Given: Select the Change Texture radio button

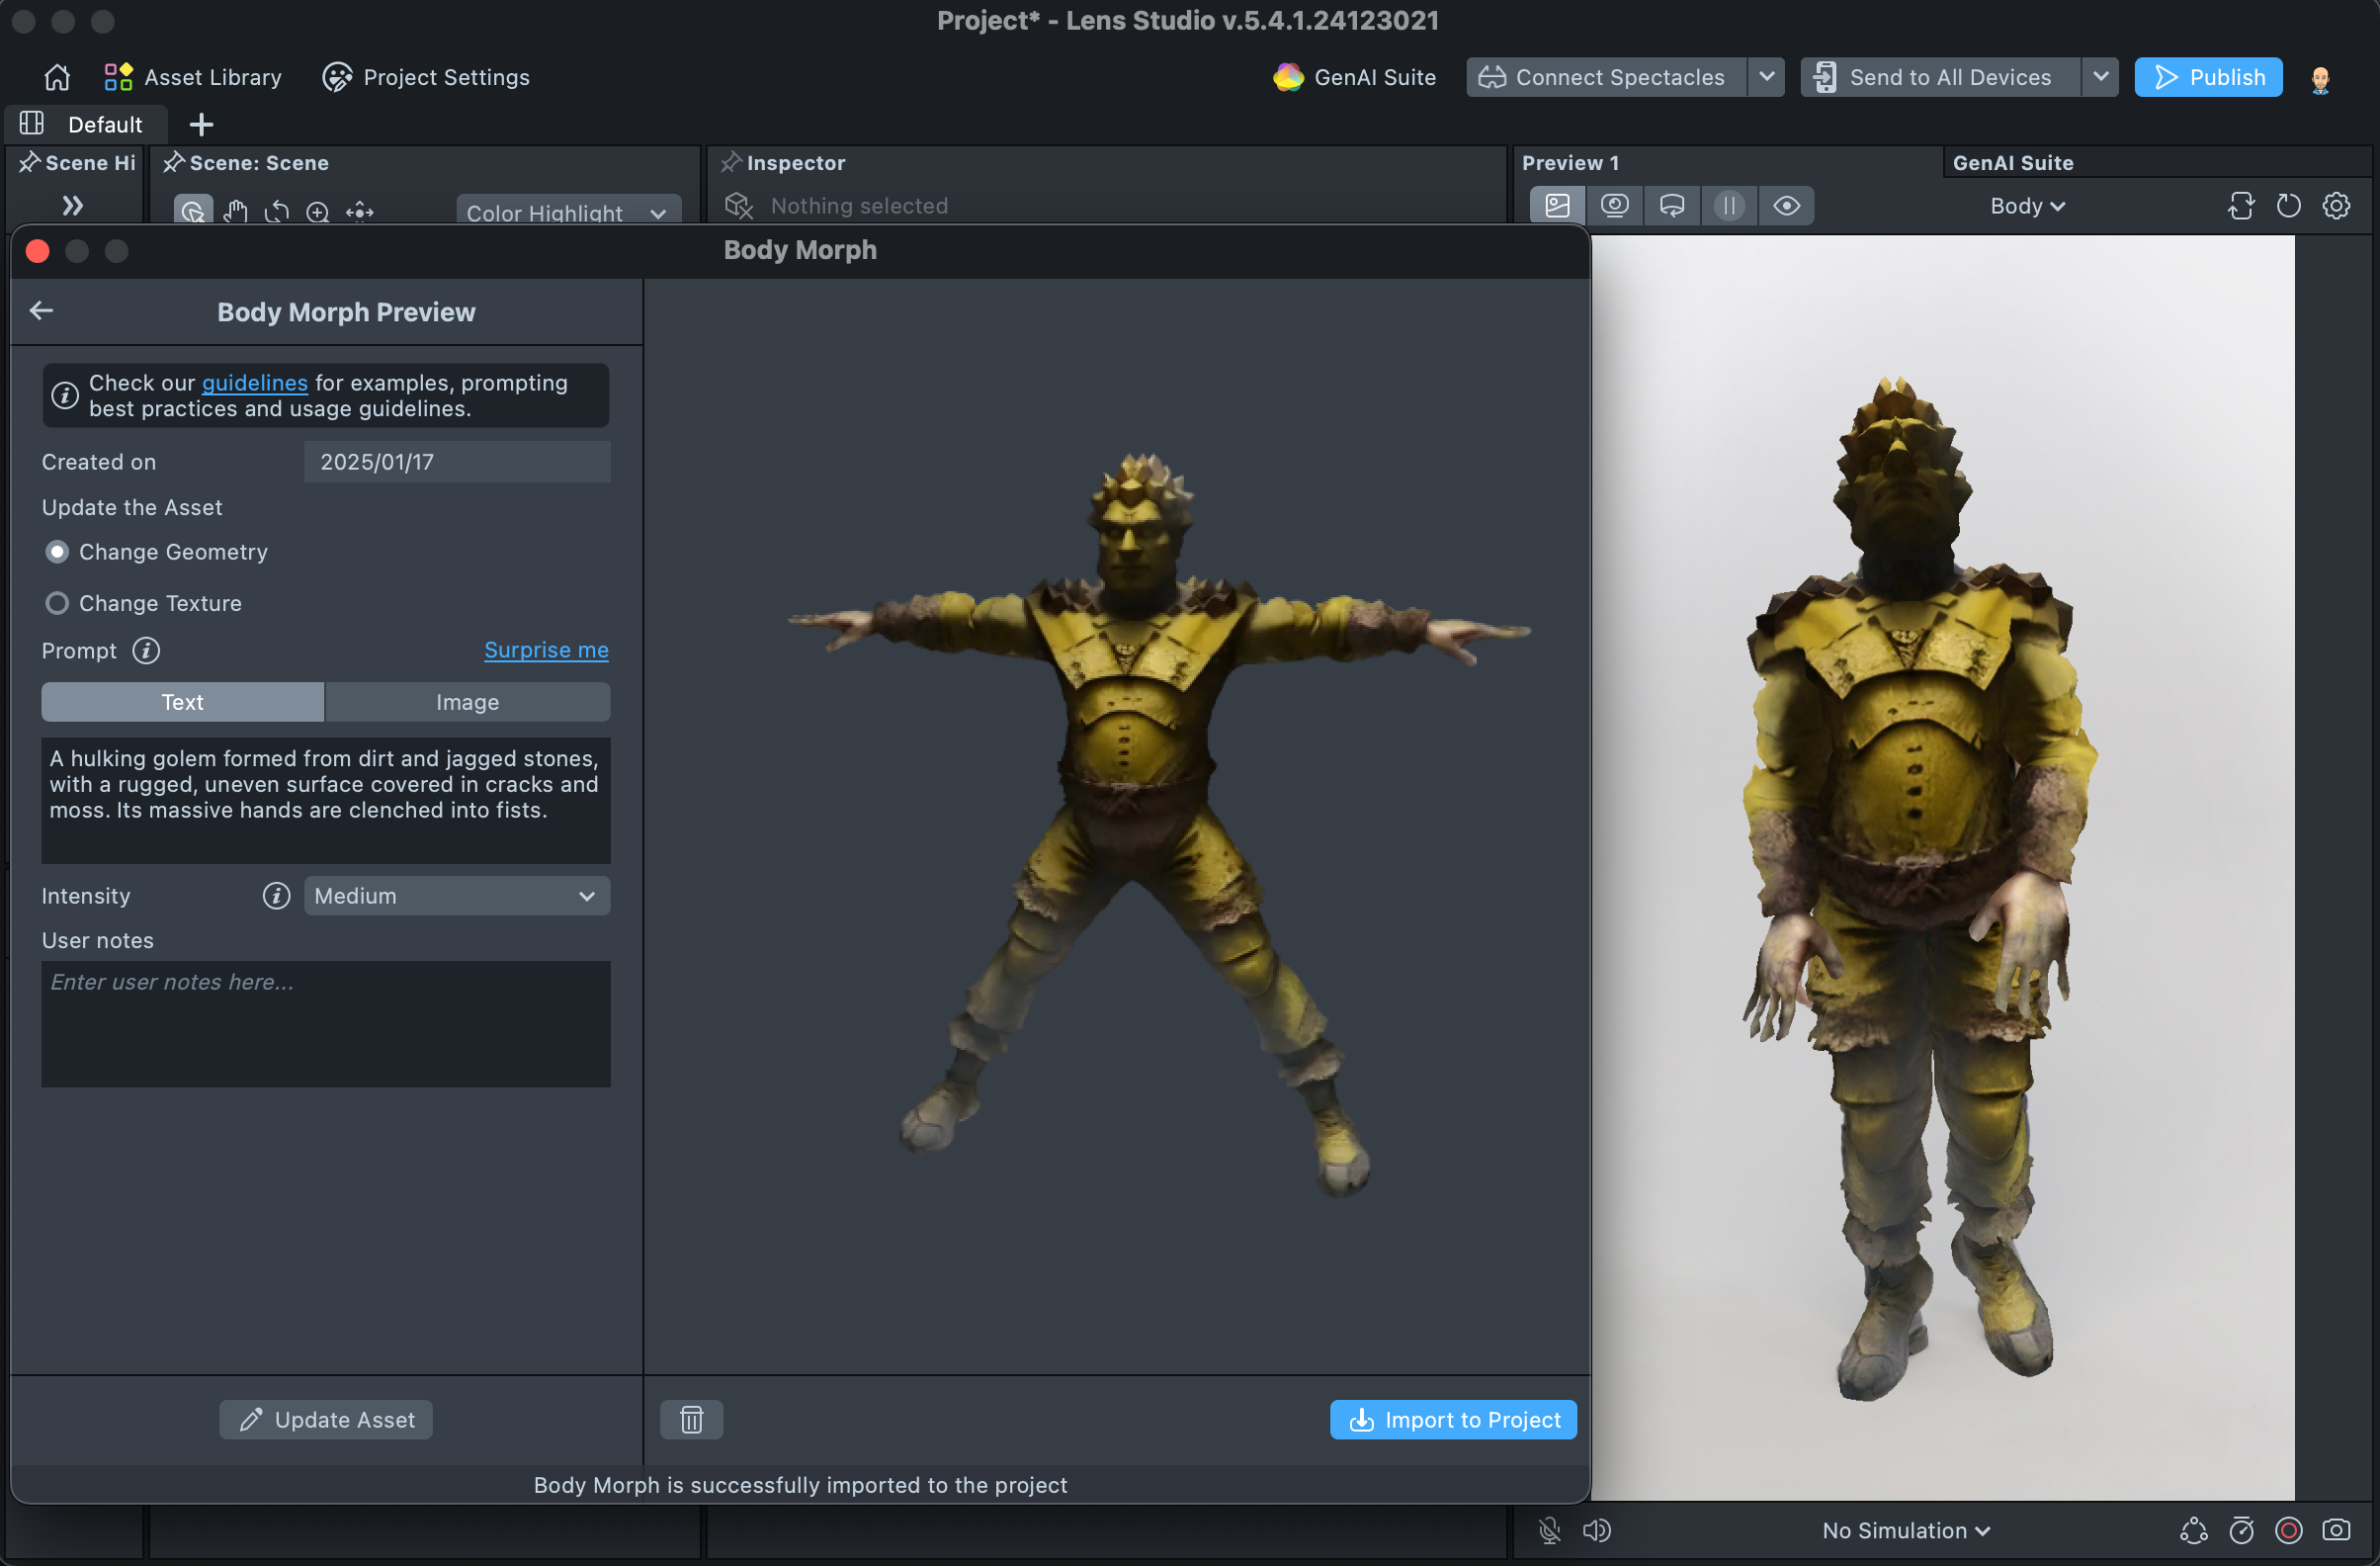Looking at the screenshot, I should click(x=57, y=603).
